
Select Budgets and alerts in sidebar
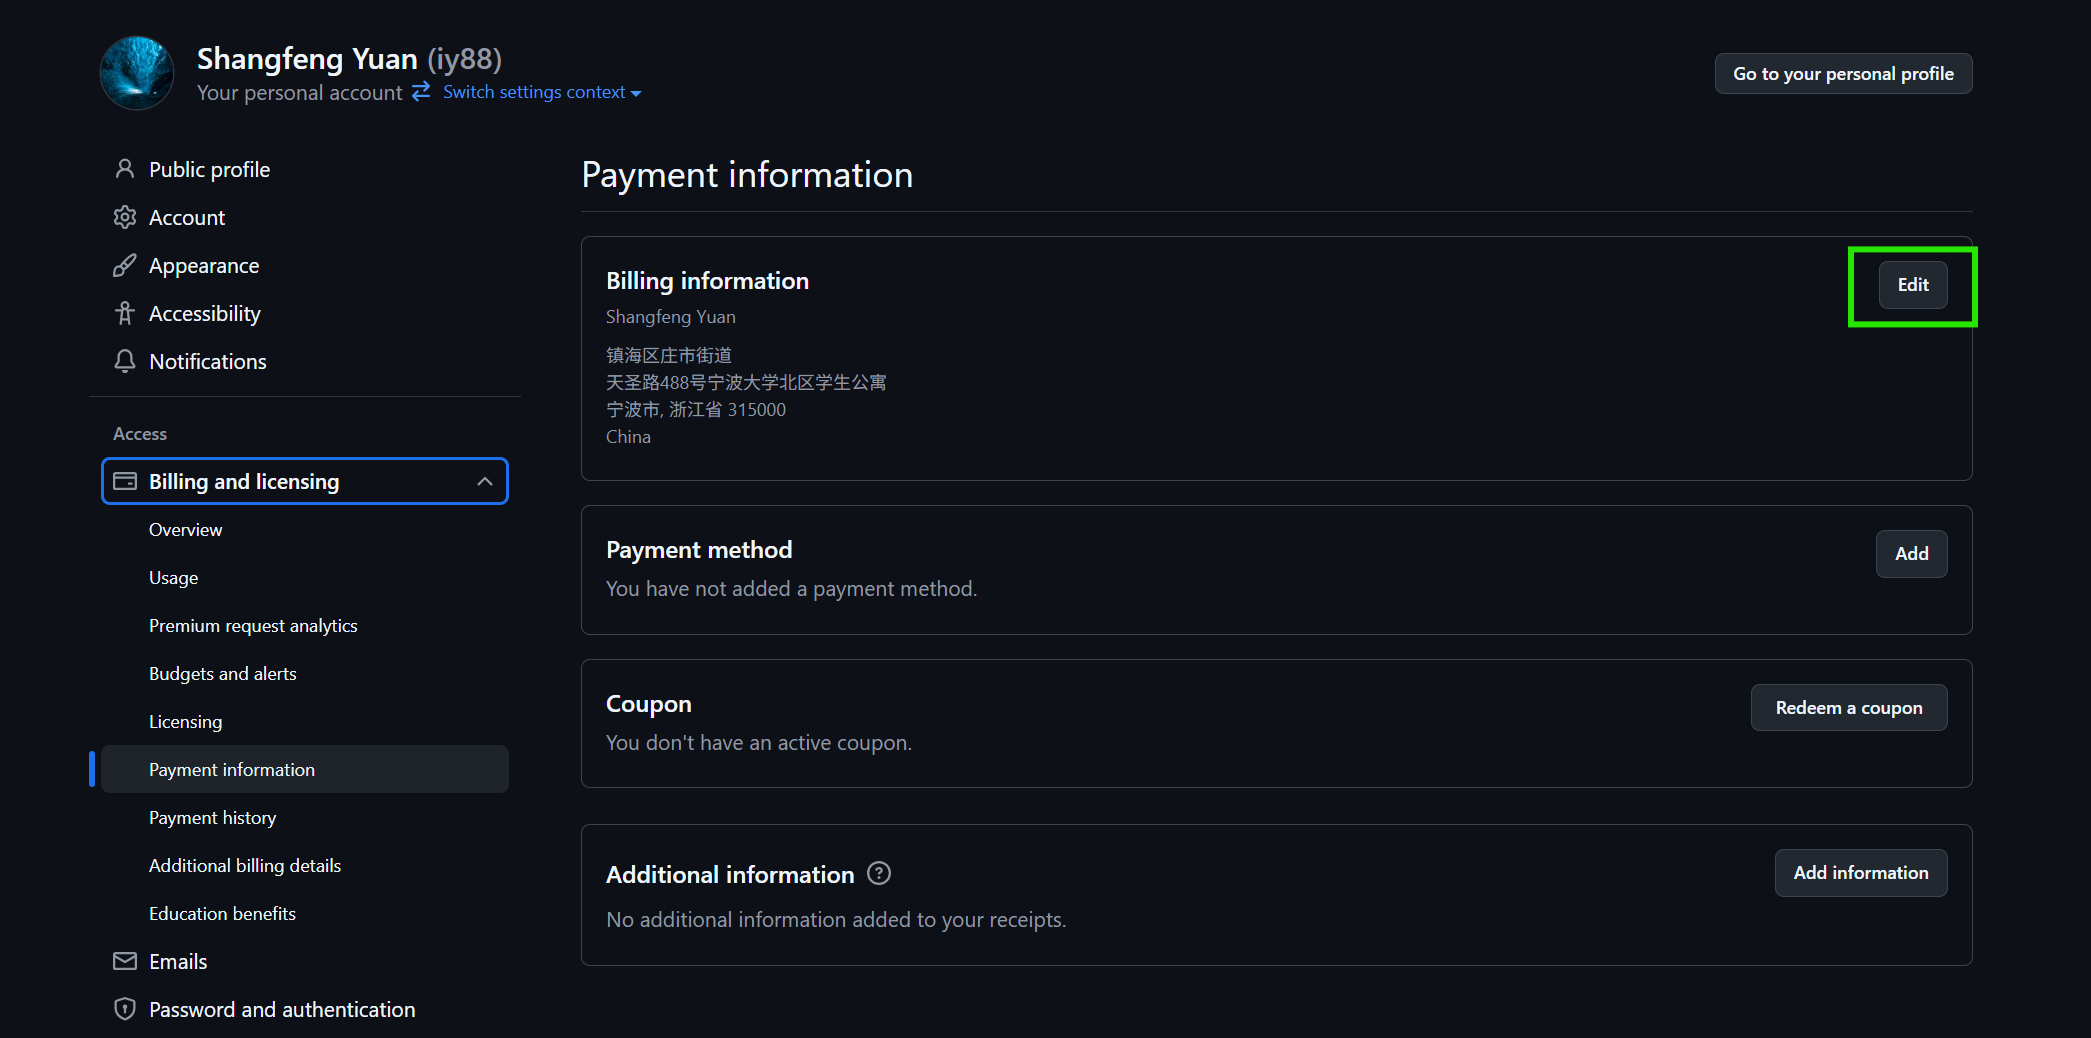pyautogui.click(x=222, y=673)
